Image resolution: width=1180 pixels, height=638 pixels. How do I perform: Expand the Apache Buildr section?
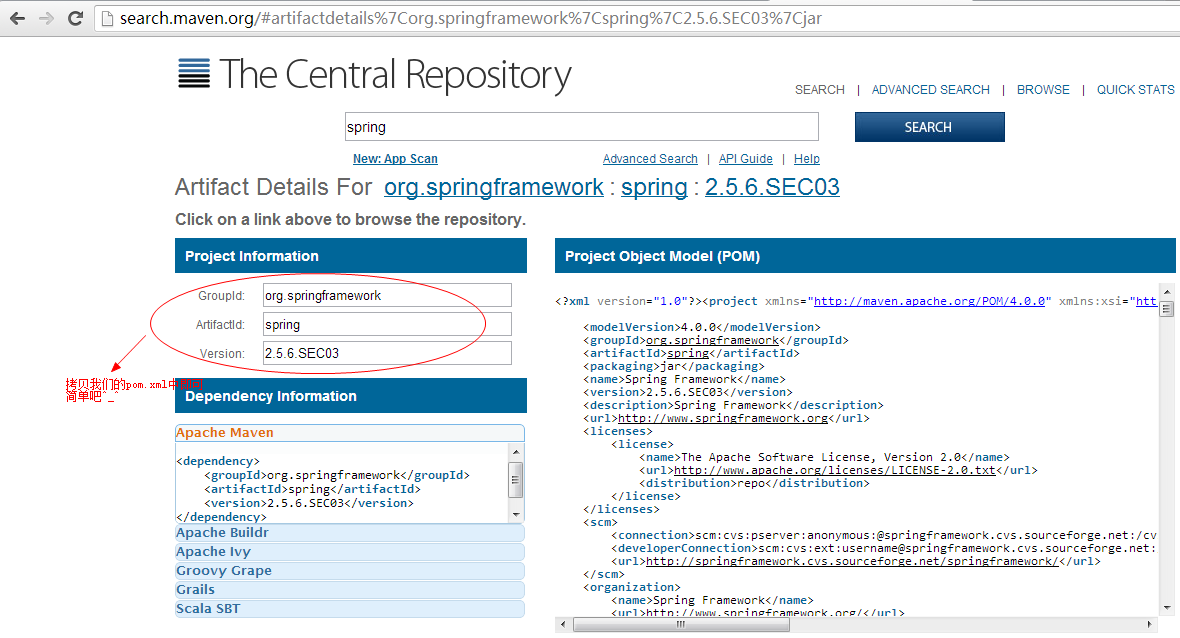(x=350, y=533)
